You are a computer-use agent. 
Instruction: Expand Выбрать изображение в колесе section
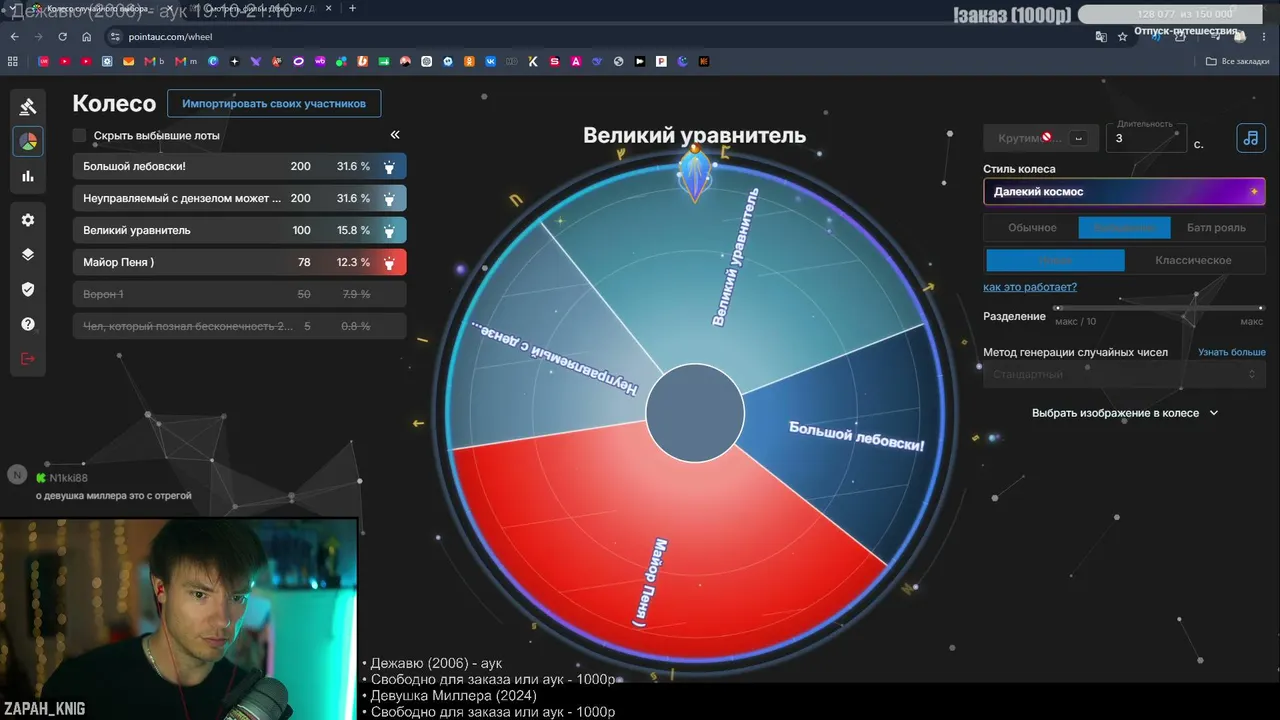click(x=1125, y=413)
